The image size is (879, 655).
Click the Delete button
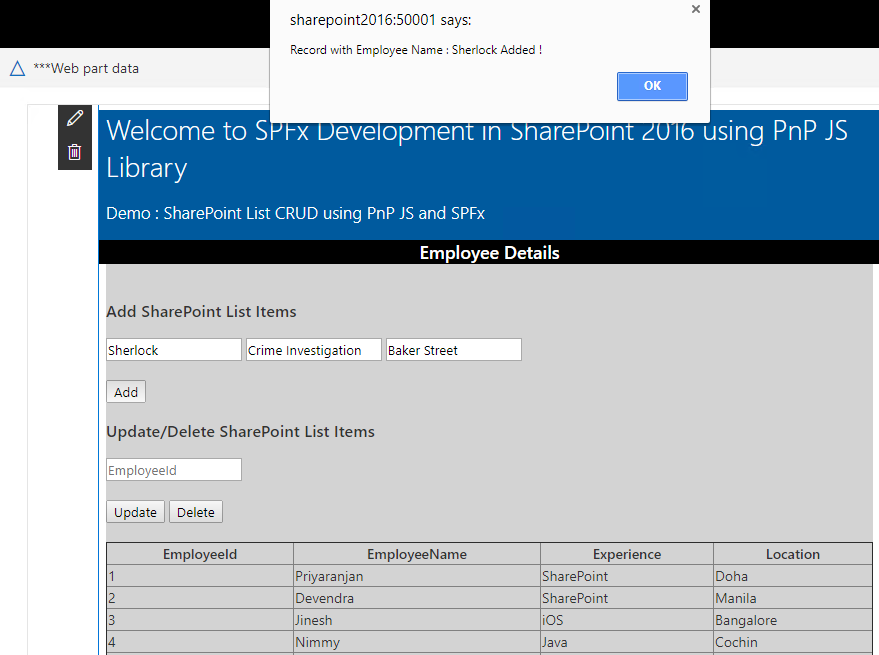(196, 512)
